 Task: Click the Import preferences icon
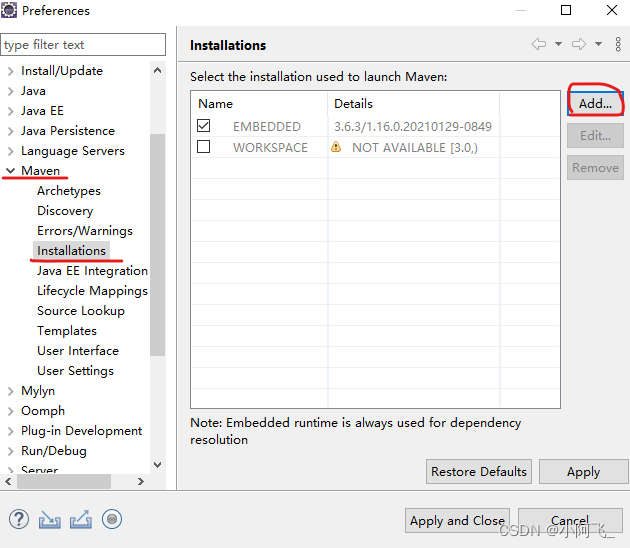pyautogui.click(x=49, y=519)
